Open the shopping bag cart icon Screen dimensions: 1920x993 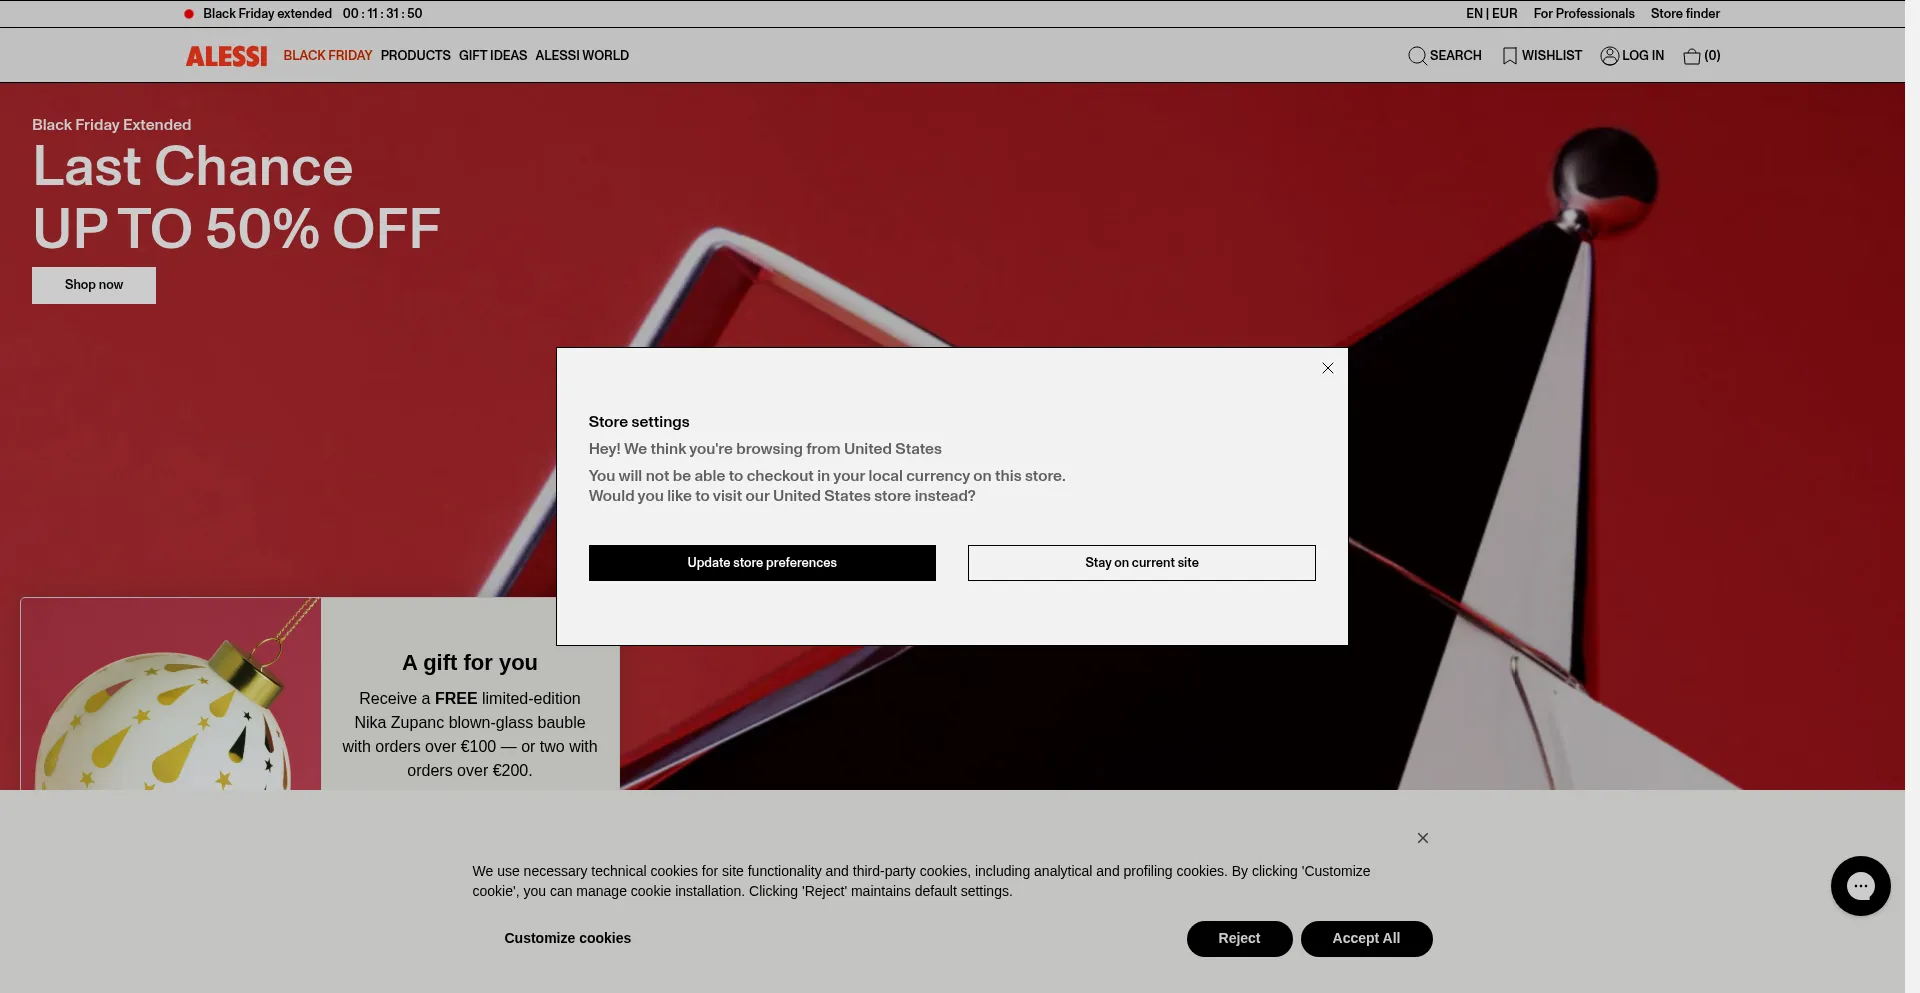(1692, 56)
